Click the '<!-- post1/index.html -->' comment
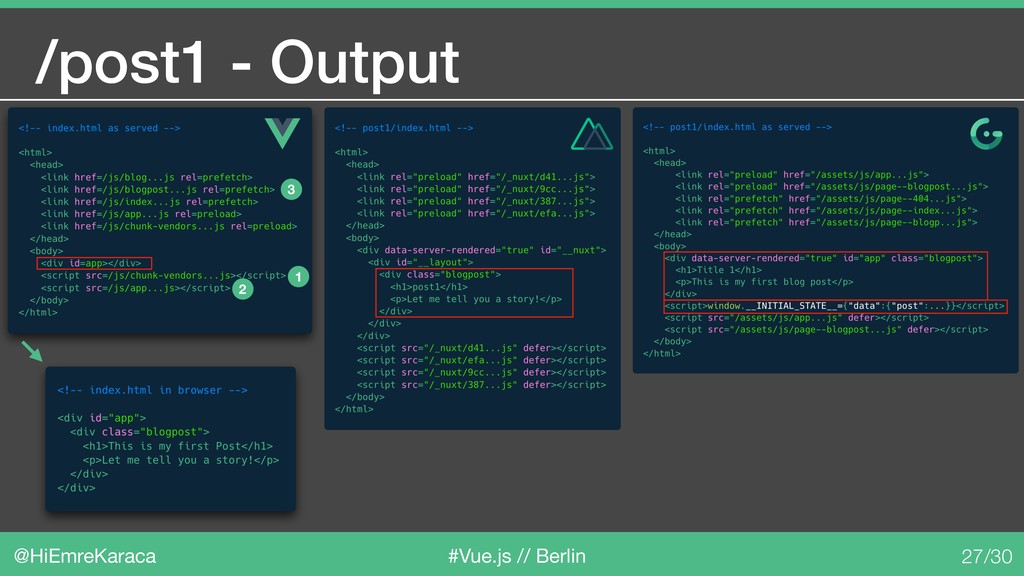 [x=404, y=128]
